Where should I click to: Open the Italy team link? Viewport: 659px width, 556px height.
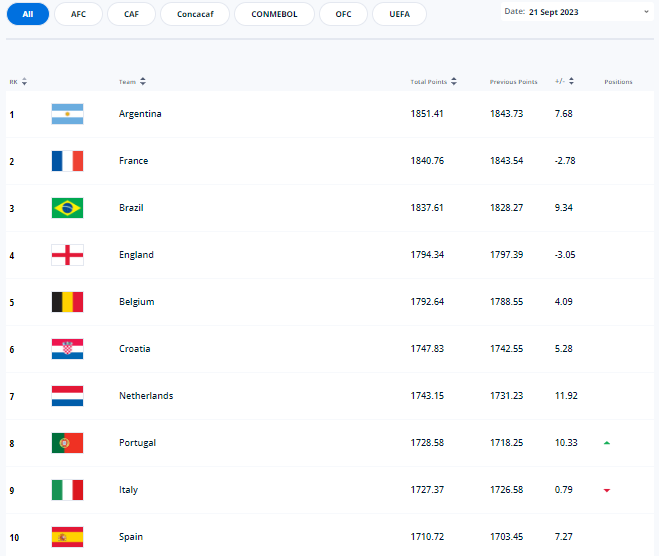click(x=128, y=490)
